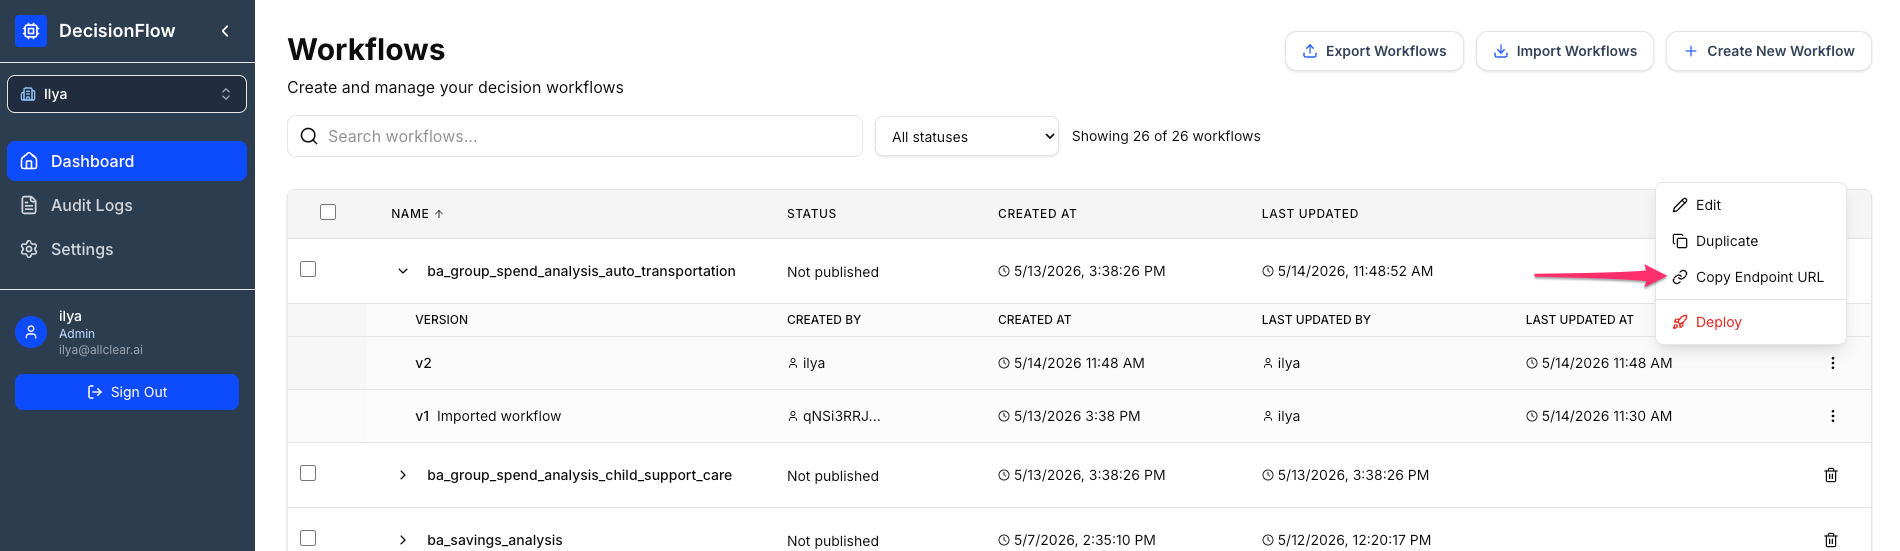1900x551 pixels.
Task: Click the ba_group_spend_analysis_child_support_care workflow name
Action: coord(579,475)
